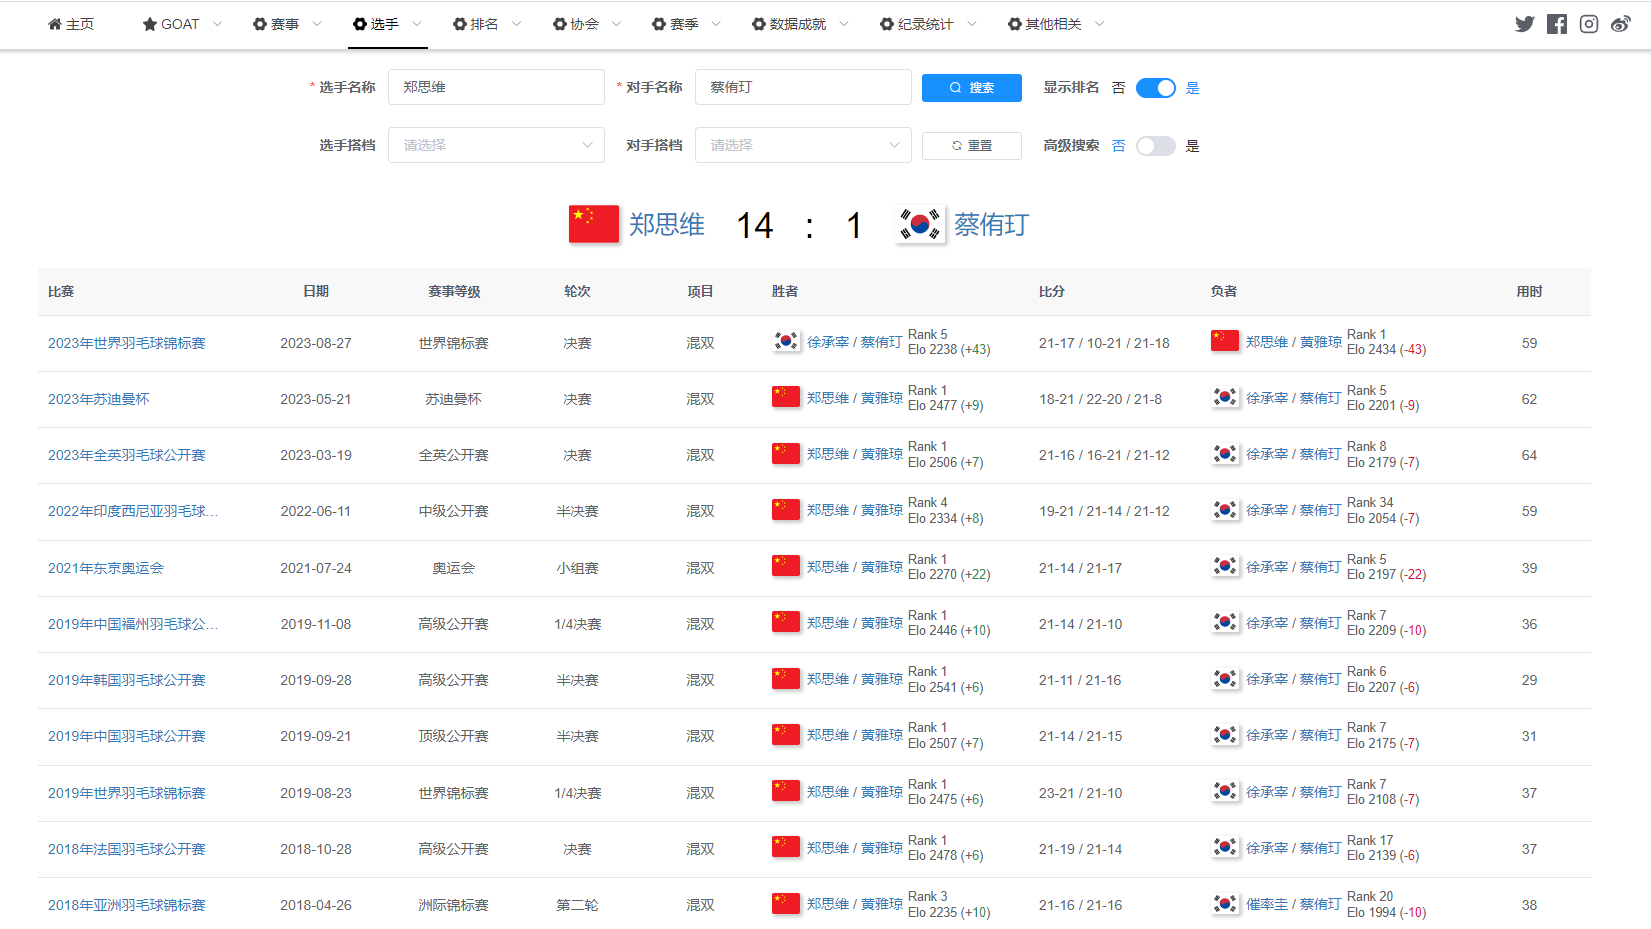
Task: Click the 否 label next to 高级搜索
Action: point(1118,146)
